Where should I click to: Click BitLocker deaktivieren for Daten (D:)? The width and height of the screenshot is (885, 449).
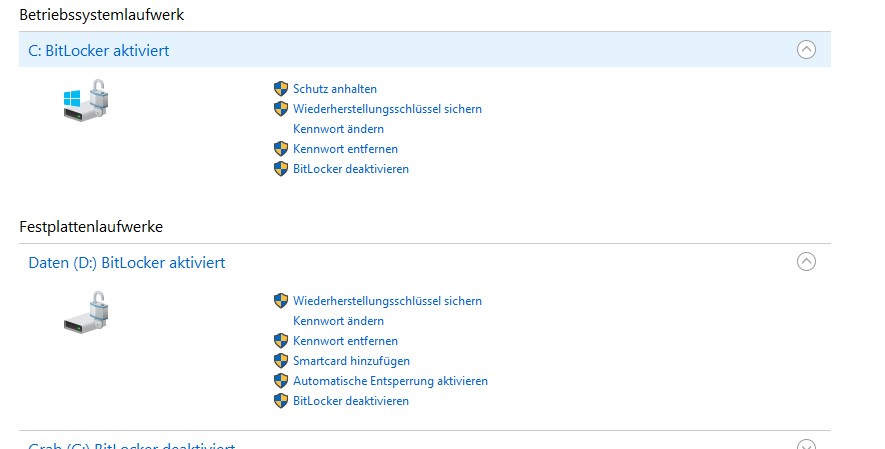pos(350,401)
